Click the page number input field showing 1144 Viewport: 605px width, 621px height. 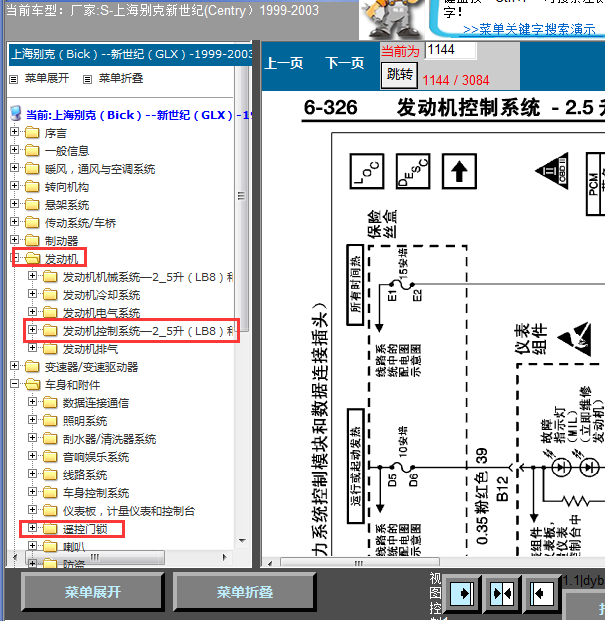point(451,50)
